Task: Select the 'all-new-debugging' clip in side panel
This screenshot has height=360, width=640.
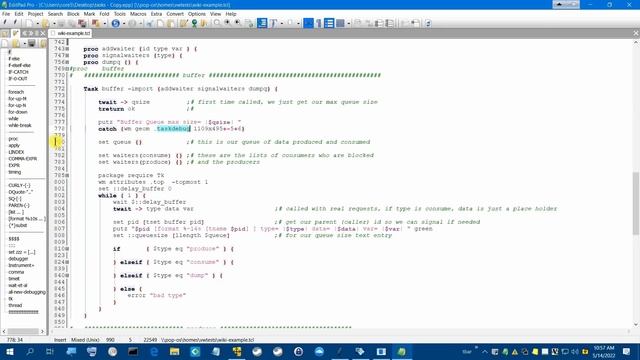Action: coord(27,292)
